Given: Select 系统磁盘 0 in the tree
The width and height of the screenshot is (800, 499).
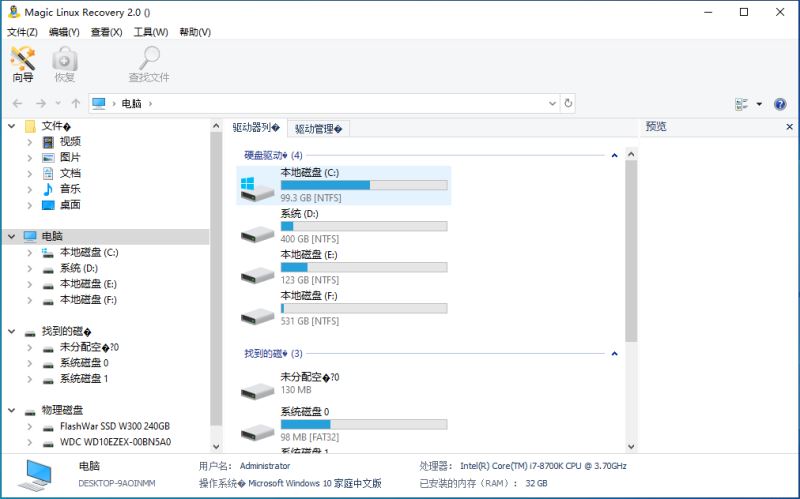Looking at the screenshot, I should [84, 363].
